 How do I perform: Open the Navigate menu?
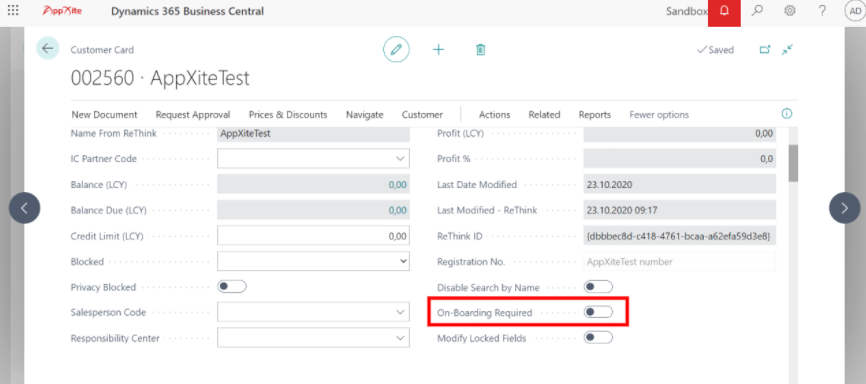click(365, 115)
